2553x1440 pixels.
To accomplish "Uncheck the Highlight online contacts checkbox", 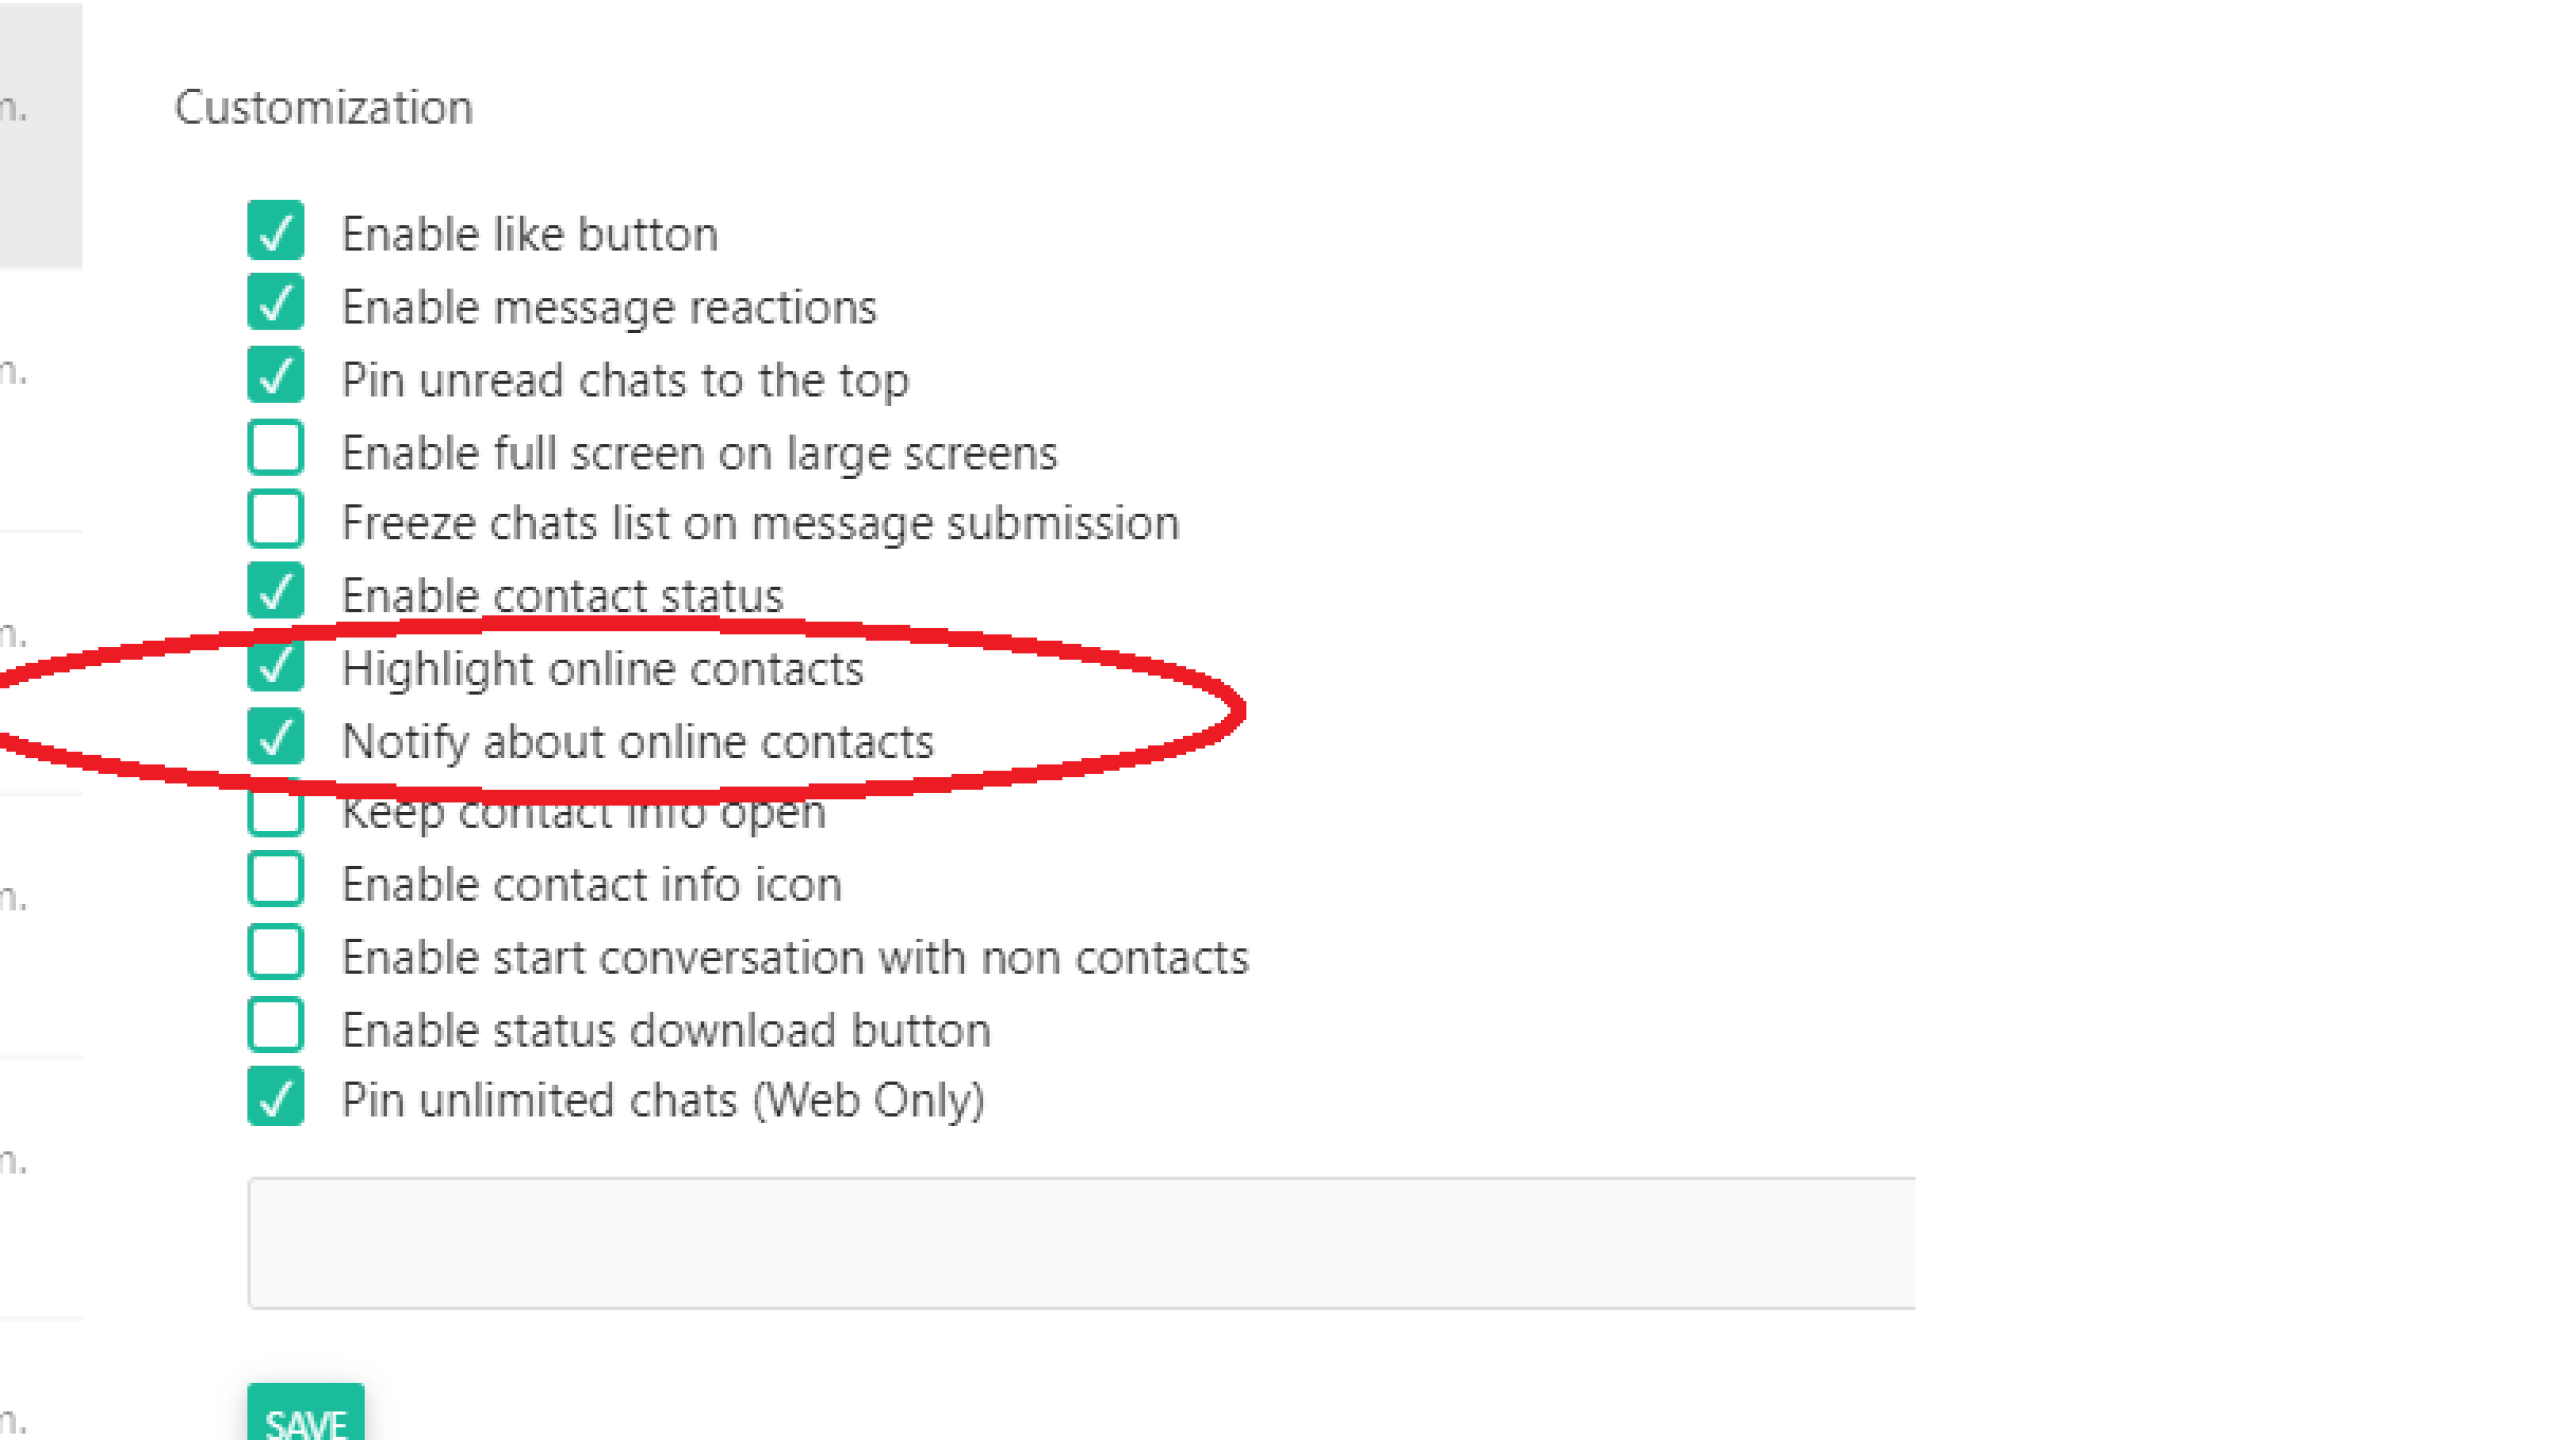I will pos(275,666).
